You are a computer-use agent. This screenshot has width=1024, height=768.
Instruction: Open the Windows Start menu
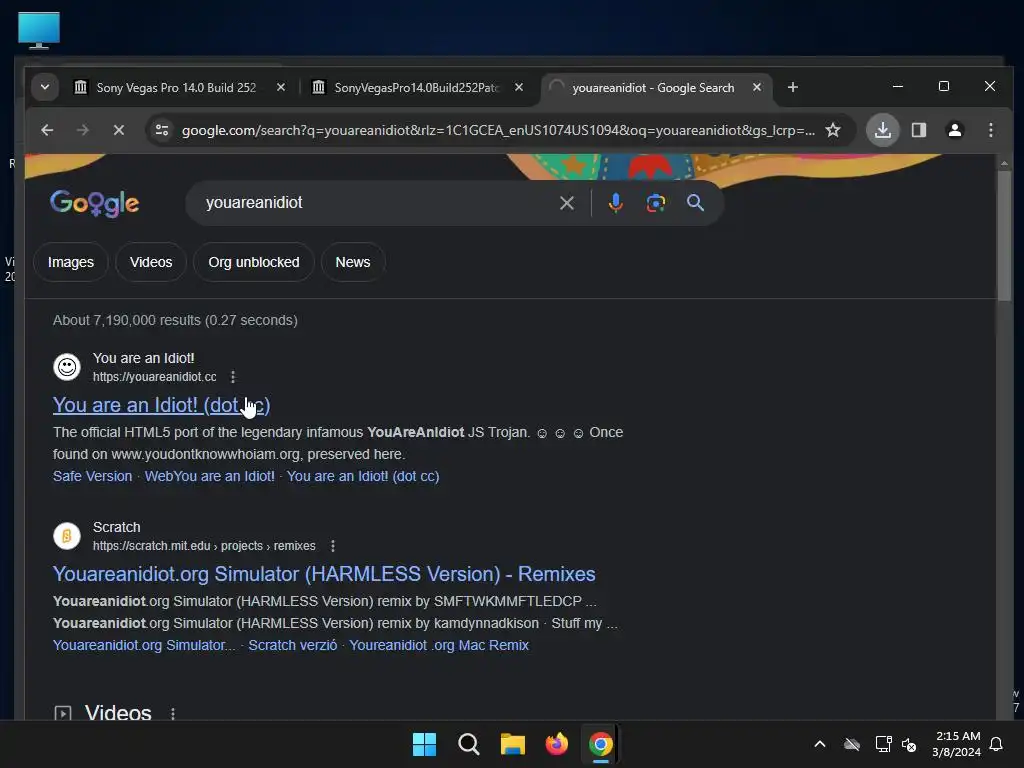point(424,744)
